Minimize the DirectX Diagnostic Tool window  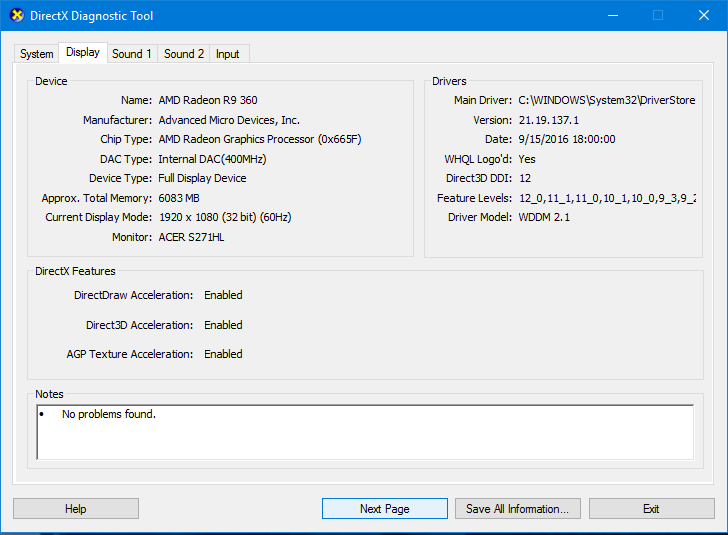click(x=613, y=15)
